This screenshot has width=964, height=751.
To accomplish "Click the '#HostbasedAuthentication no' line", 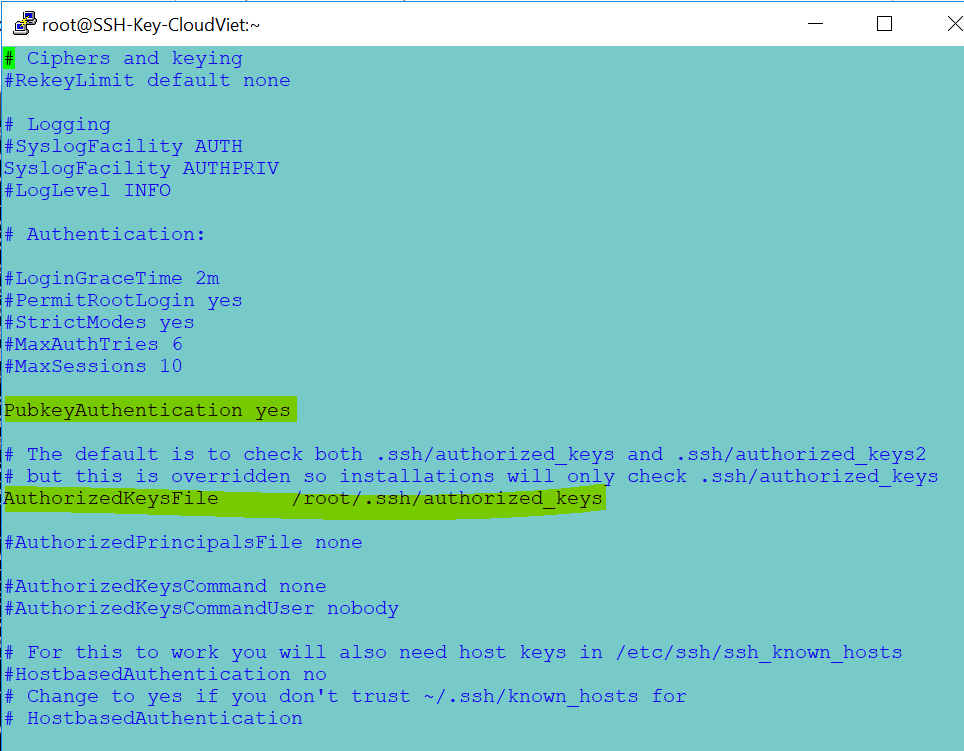I will tap(165, 674).
